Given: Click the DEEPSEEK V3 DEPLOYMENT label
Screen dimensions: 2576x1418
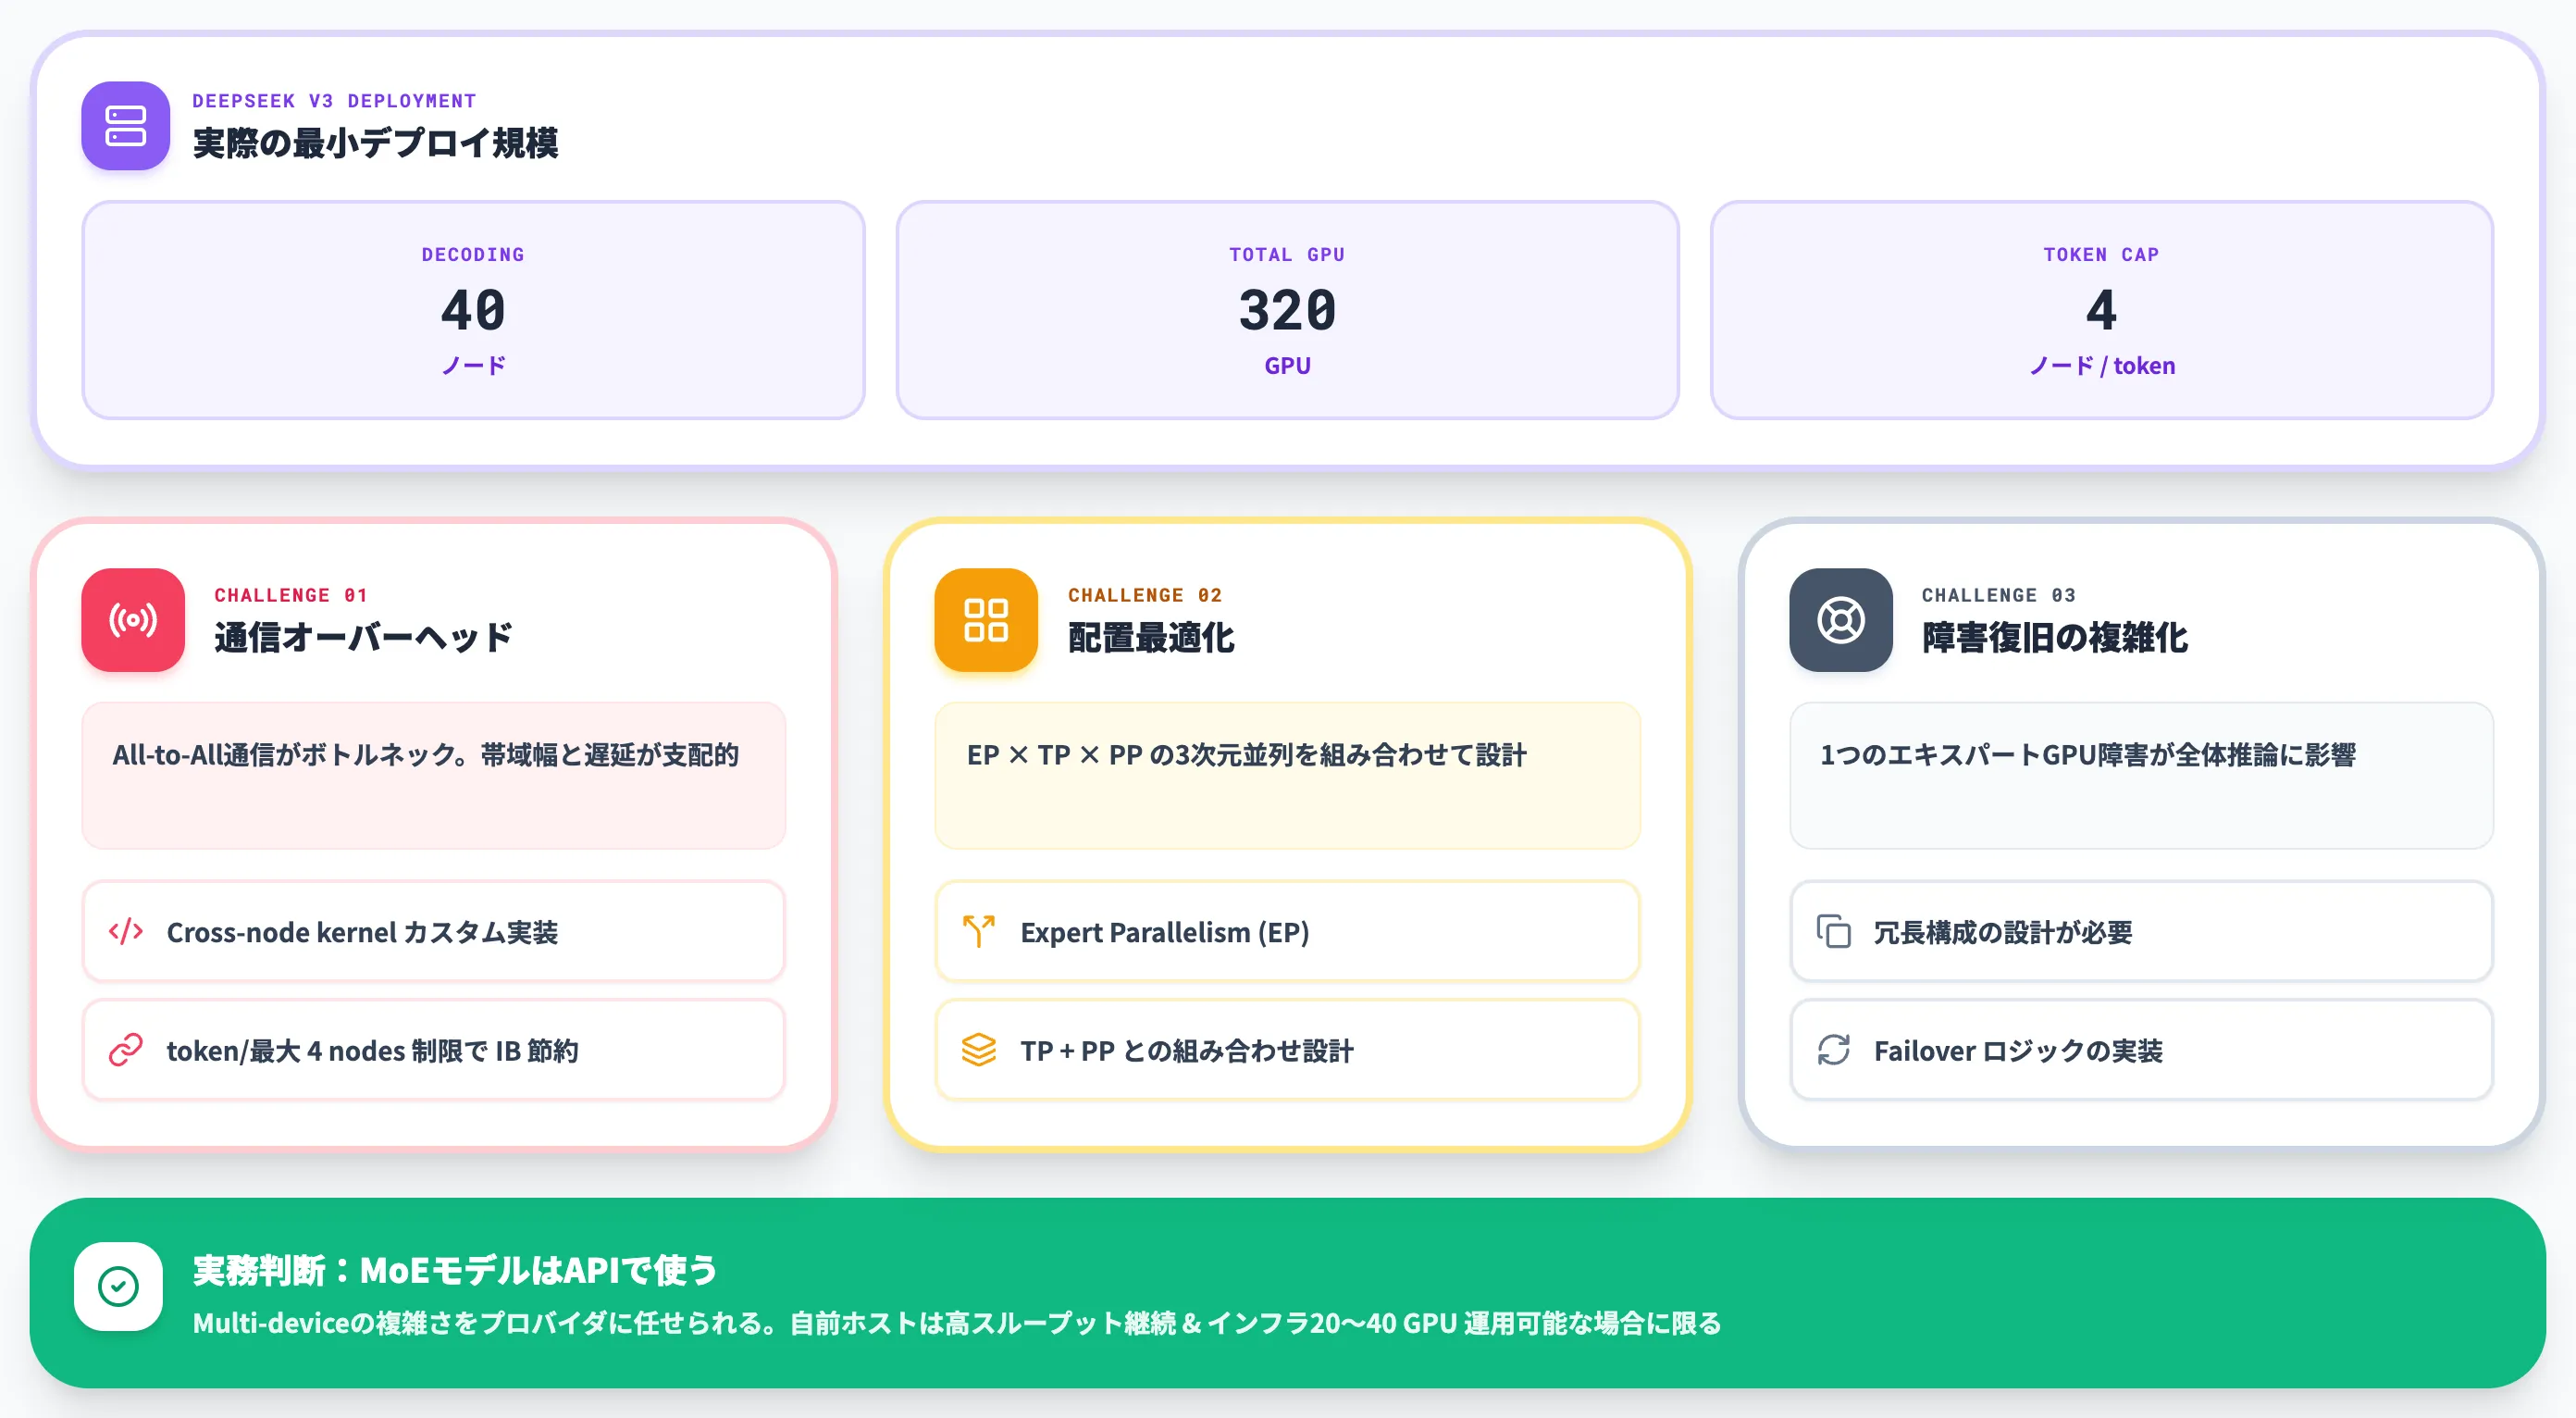Looking at the screenshot, I should pos(334,101).
